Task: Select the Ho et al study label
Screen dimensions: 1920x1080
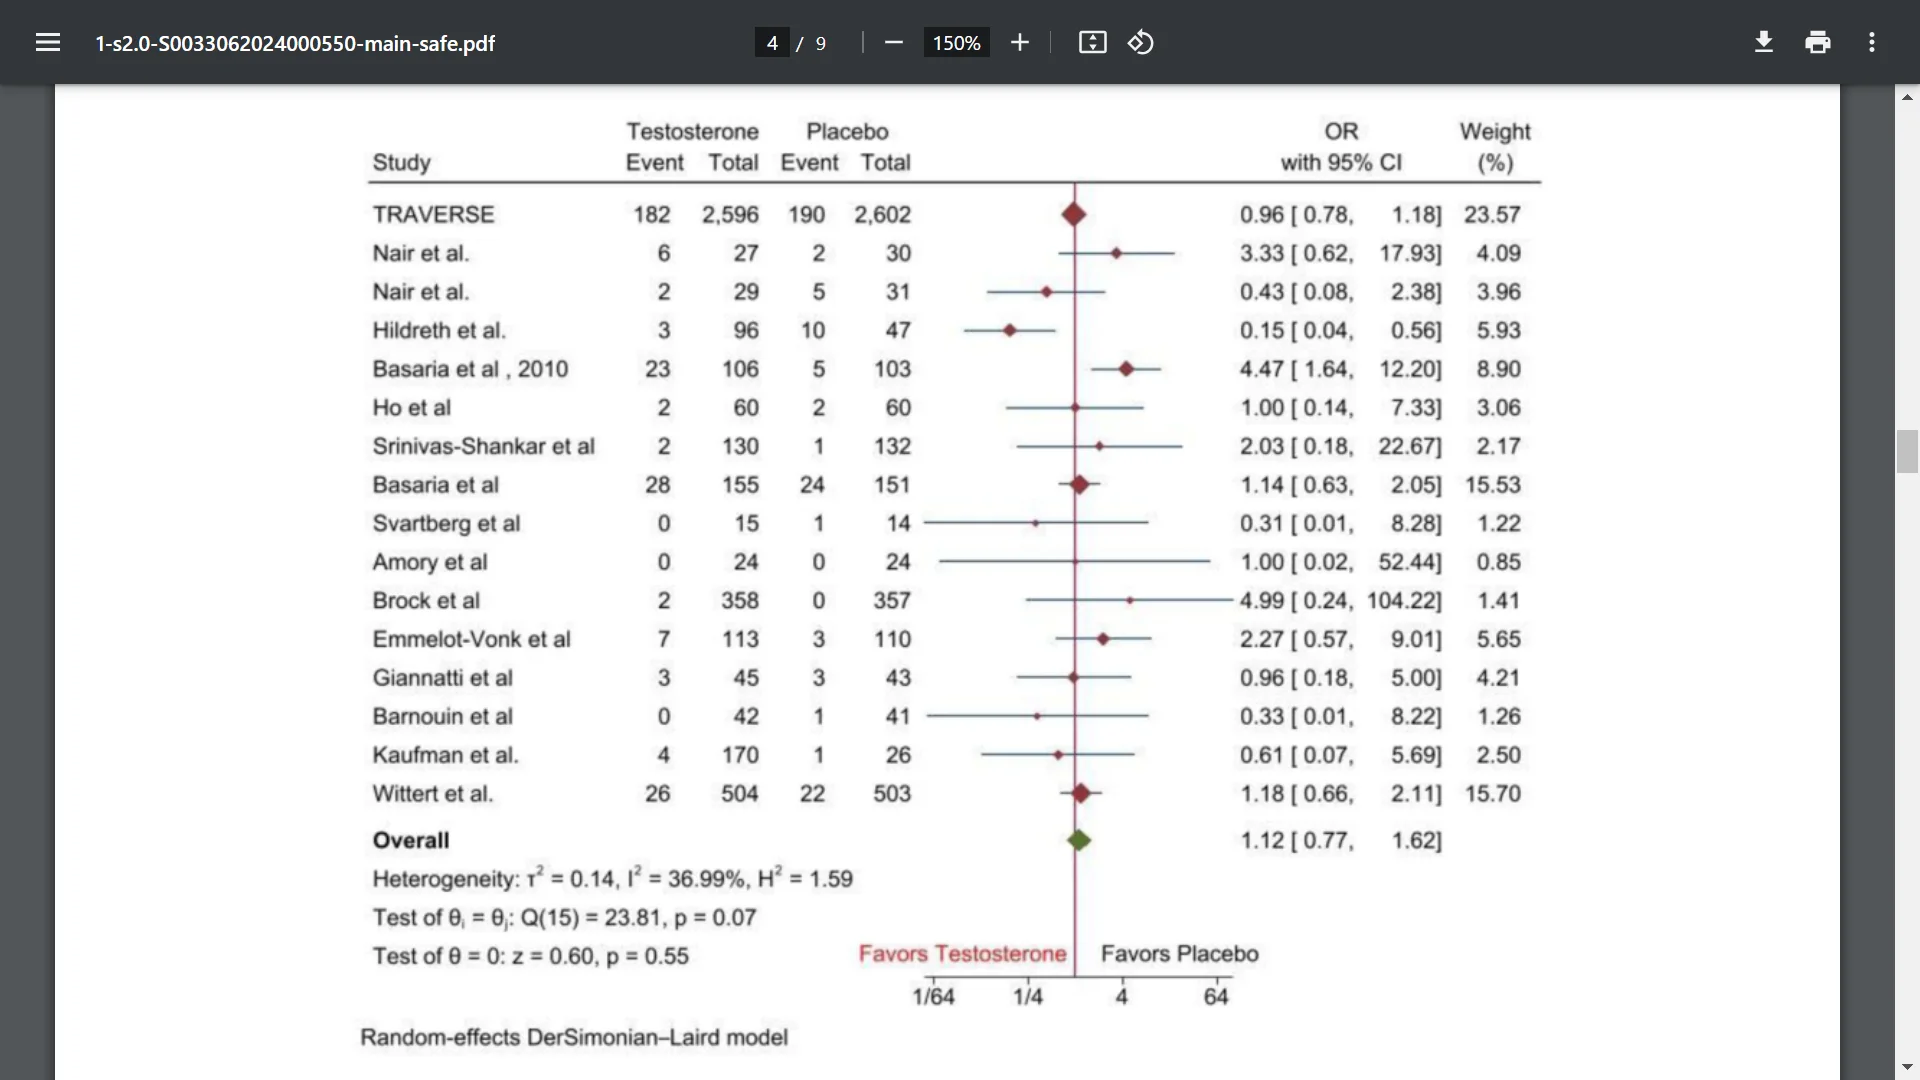Action: (411, 408)
